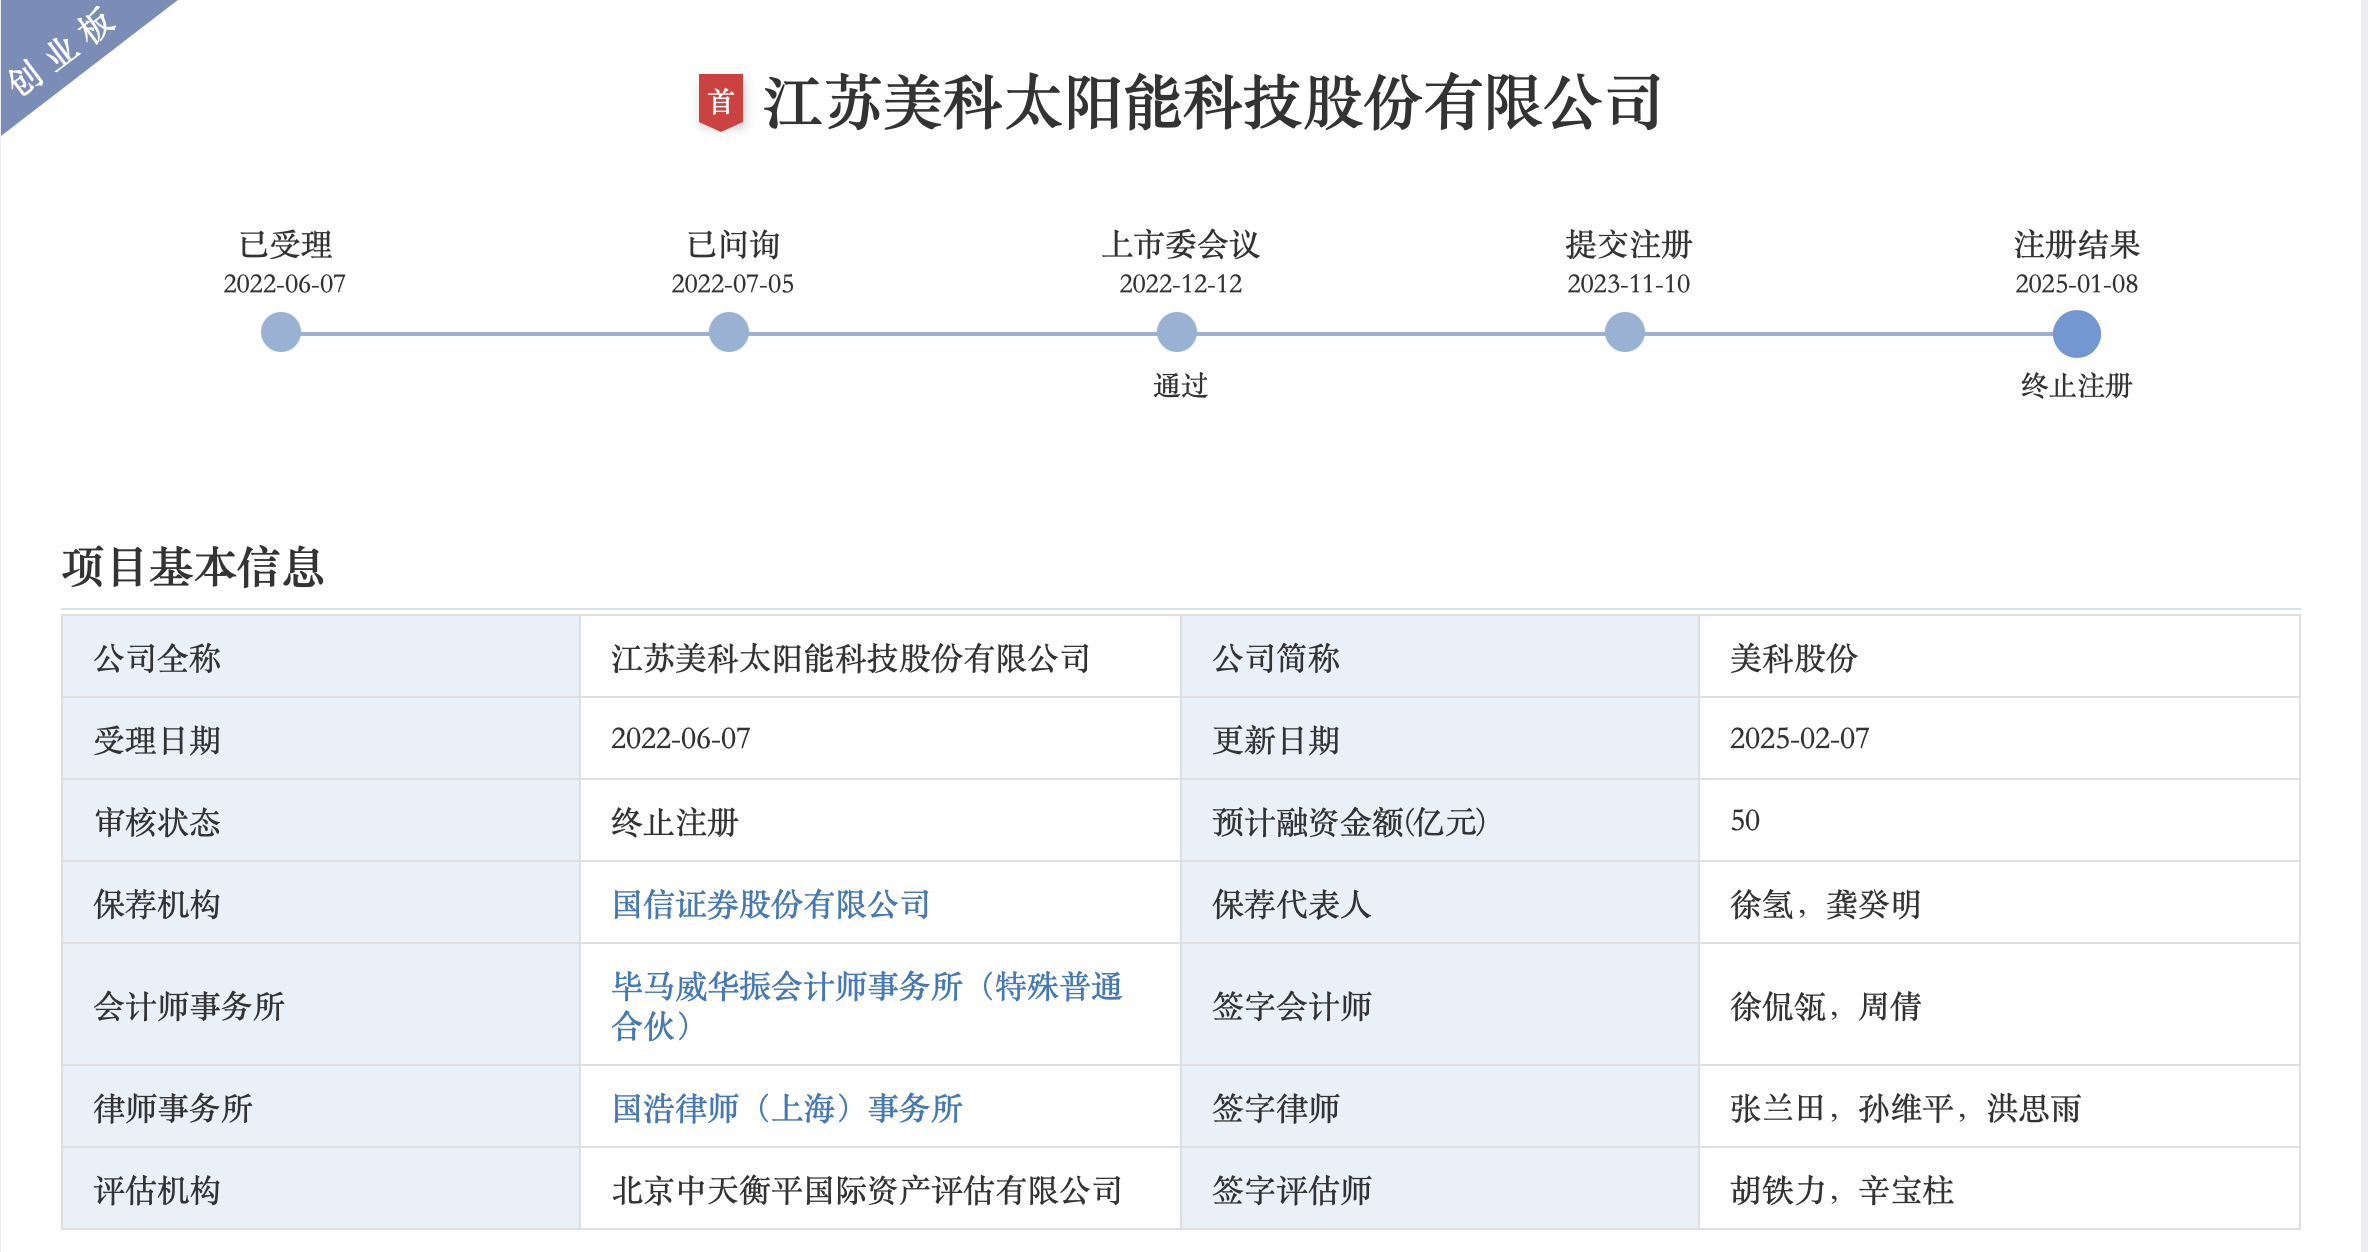Click the 2025-01-08 registration result date

click(x=2076, y=284)
